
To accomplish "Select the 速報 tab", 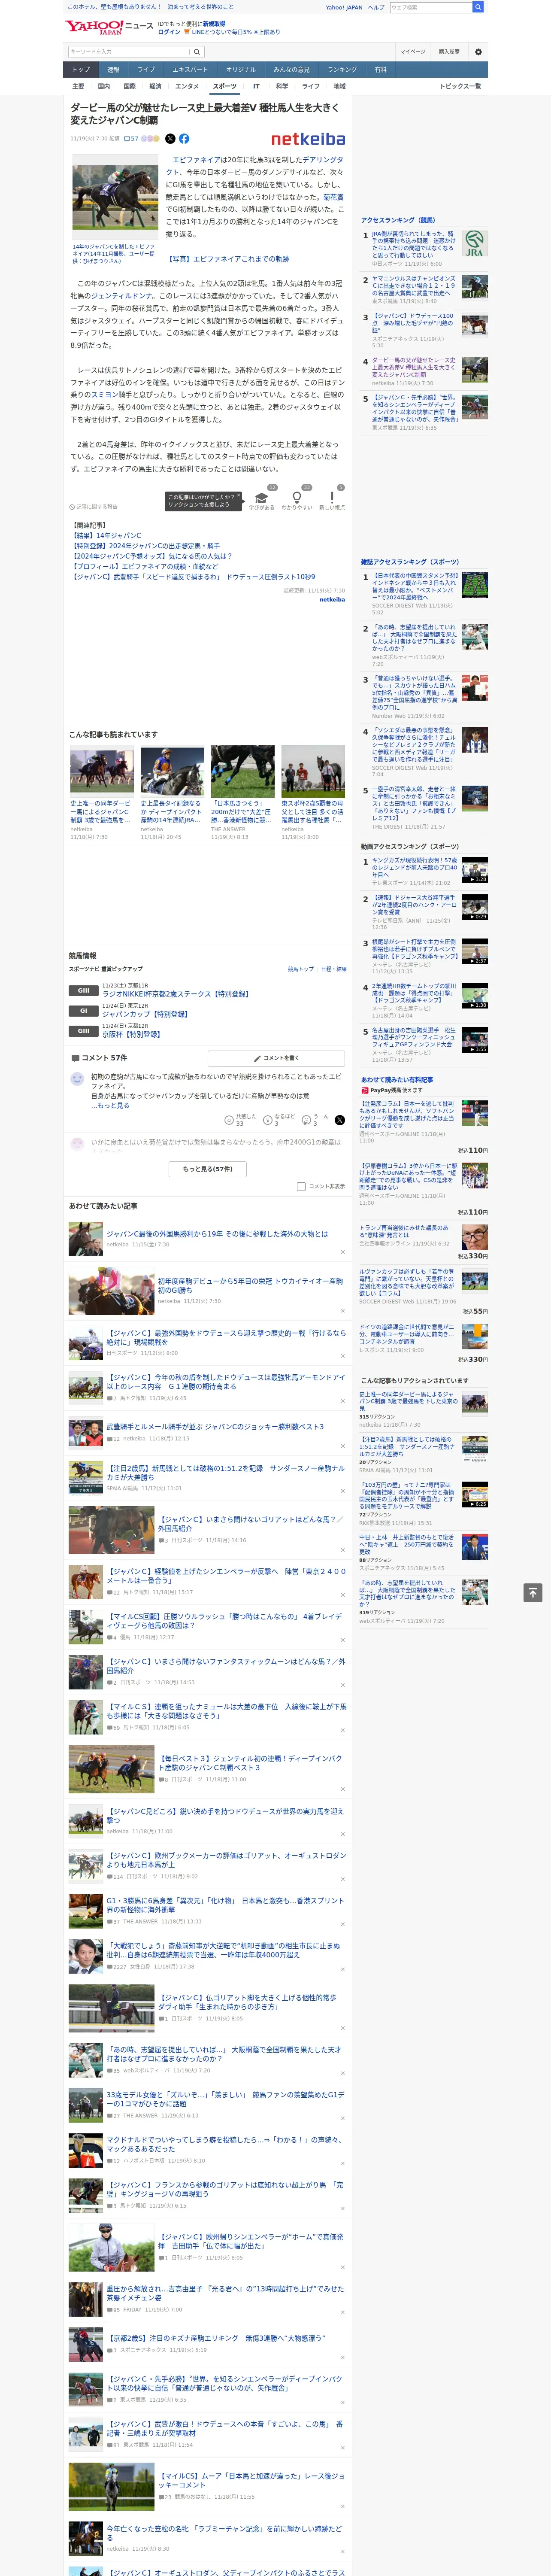I will (x=113, y=70).
